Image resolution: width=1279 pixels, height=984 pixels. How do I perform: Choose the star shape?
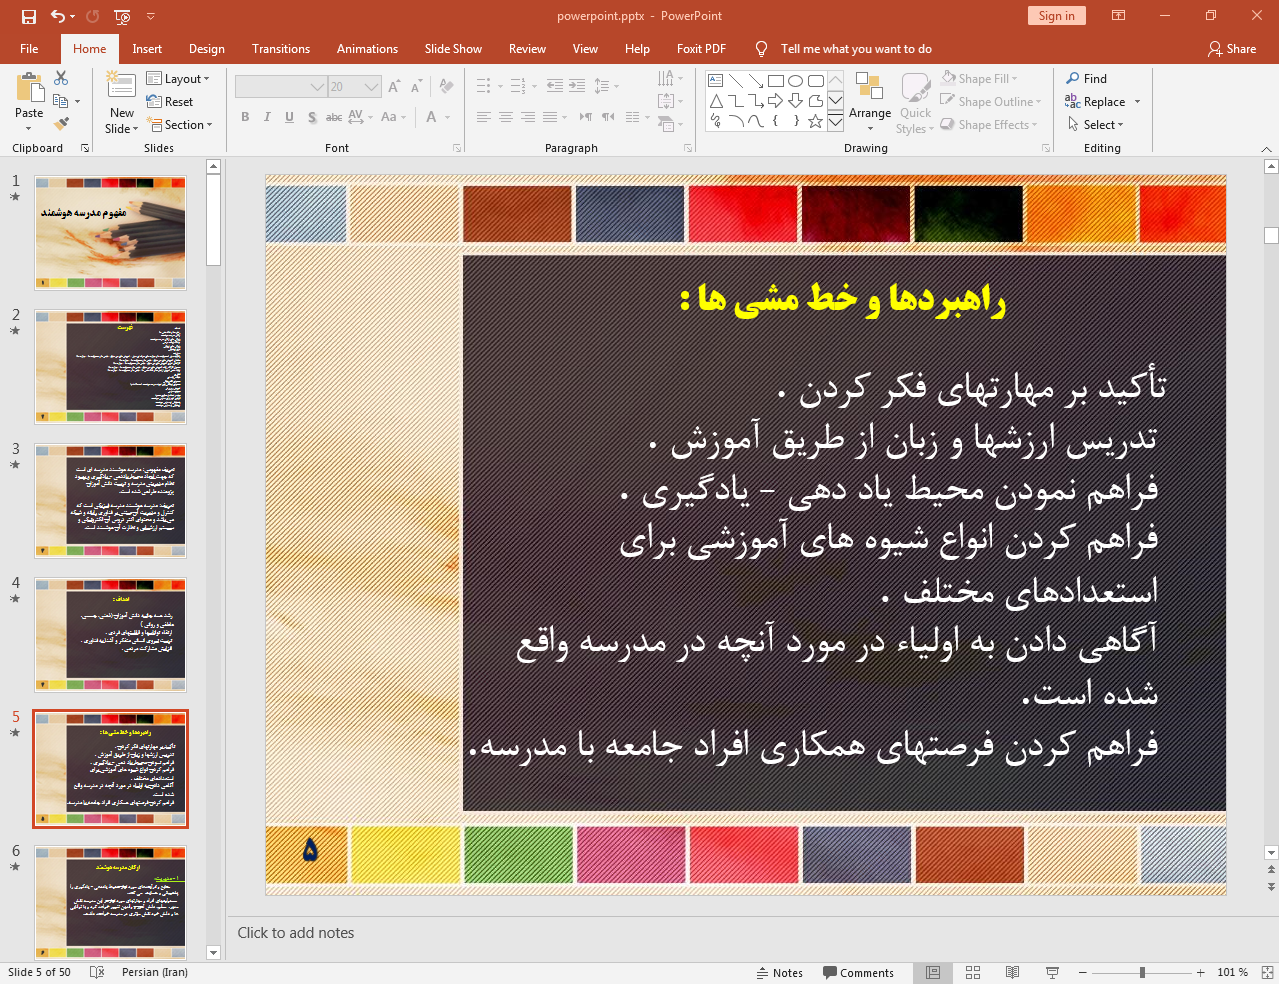click(816, 121)
